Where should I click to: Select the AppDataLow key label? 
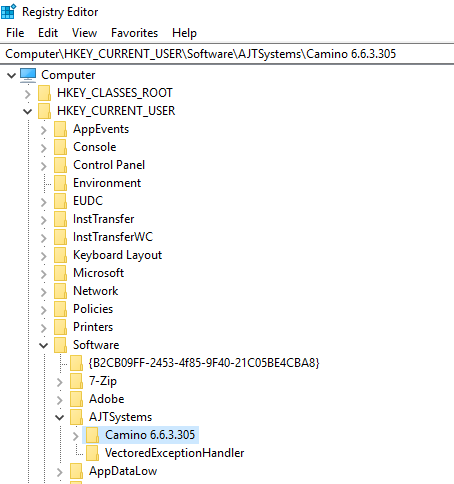123,471
